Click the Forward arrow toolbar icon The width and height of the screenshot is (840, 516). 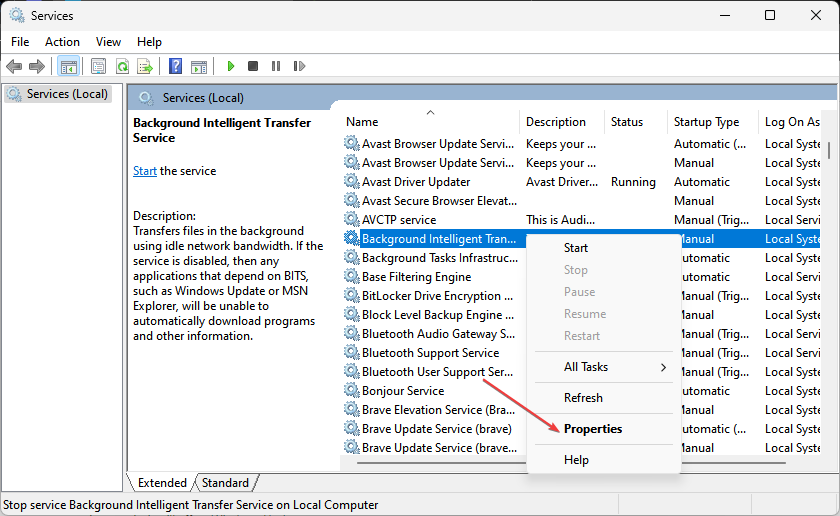(36, 66)
